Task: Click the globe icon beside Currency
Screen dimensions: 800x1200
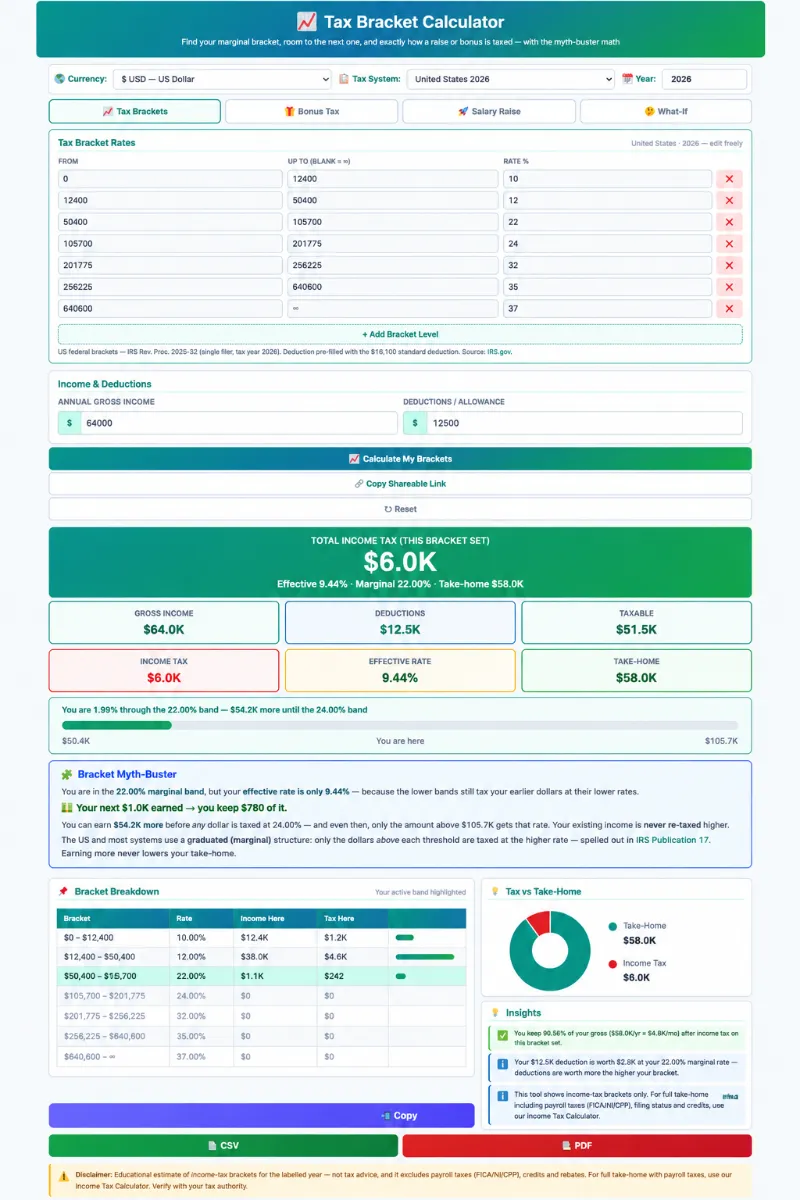Action: click(x=60, y=79)
